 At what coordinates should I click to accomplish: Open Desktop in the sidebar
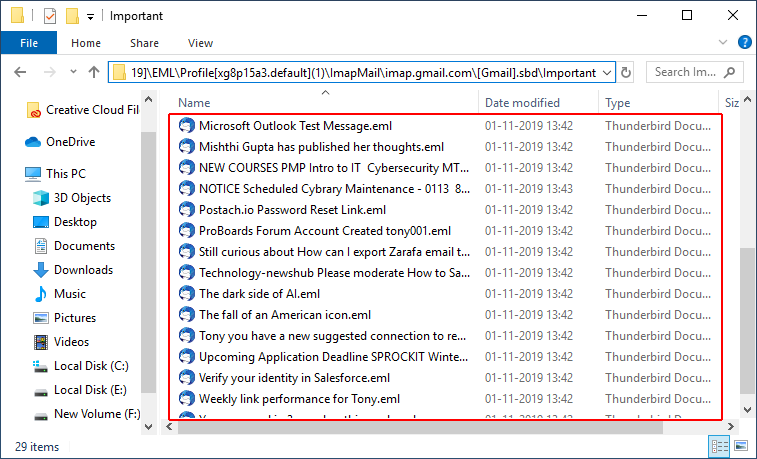coord(65,222)
